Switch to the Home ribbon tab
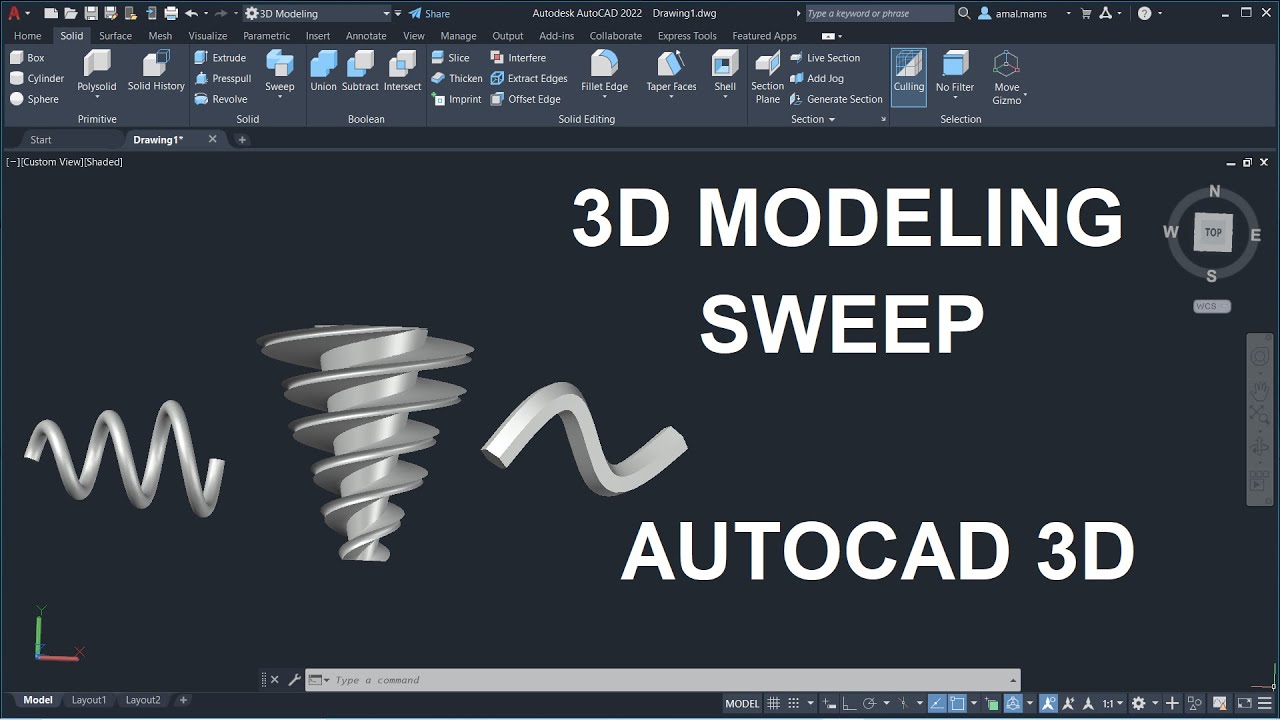 [28, 36]
